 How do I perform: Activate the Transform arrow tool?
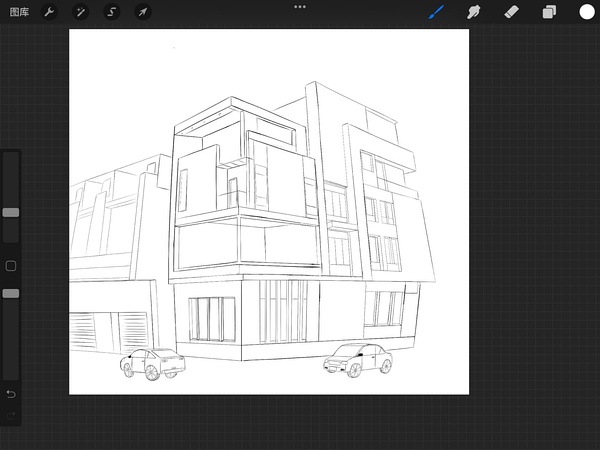point(142,12)
